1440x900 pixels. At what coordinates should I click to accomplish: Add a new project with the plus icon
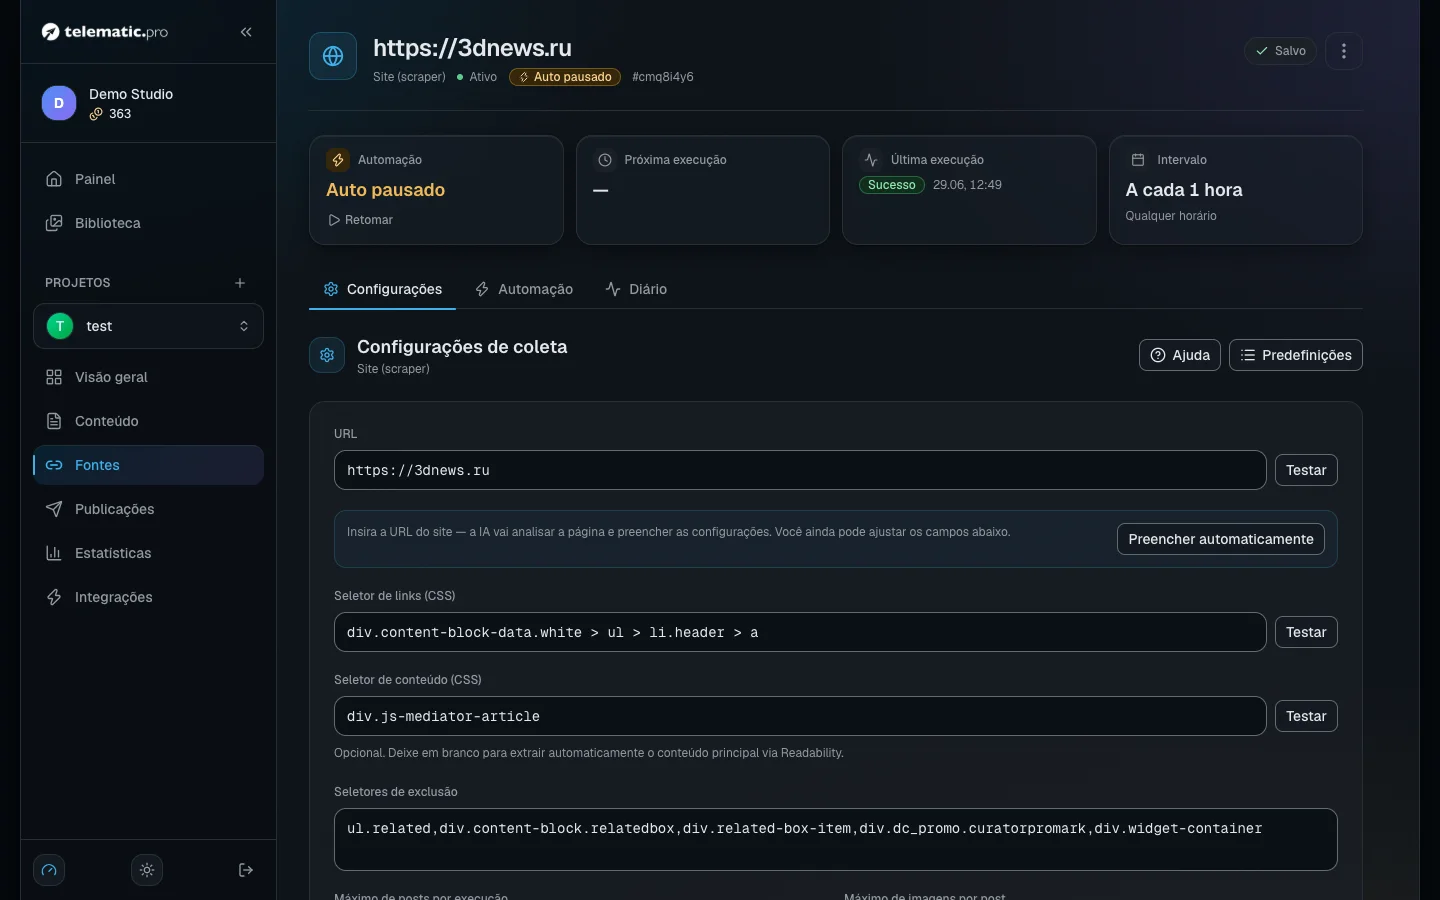coord(240,283)
